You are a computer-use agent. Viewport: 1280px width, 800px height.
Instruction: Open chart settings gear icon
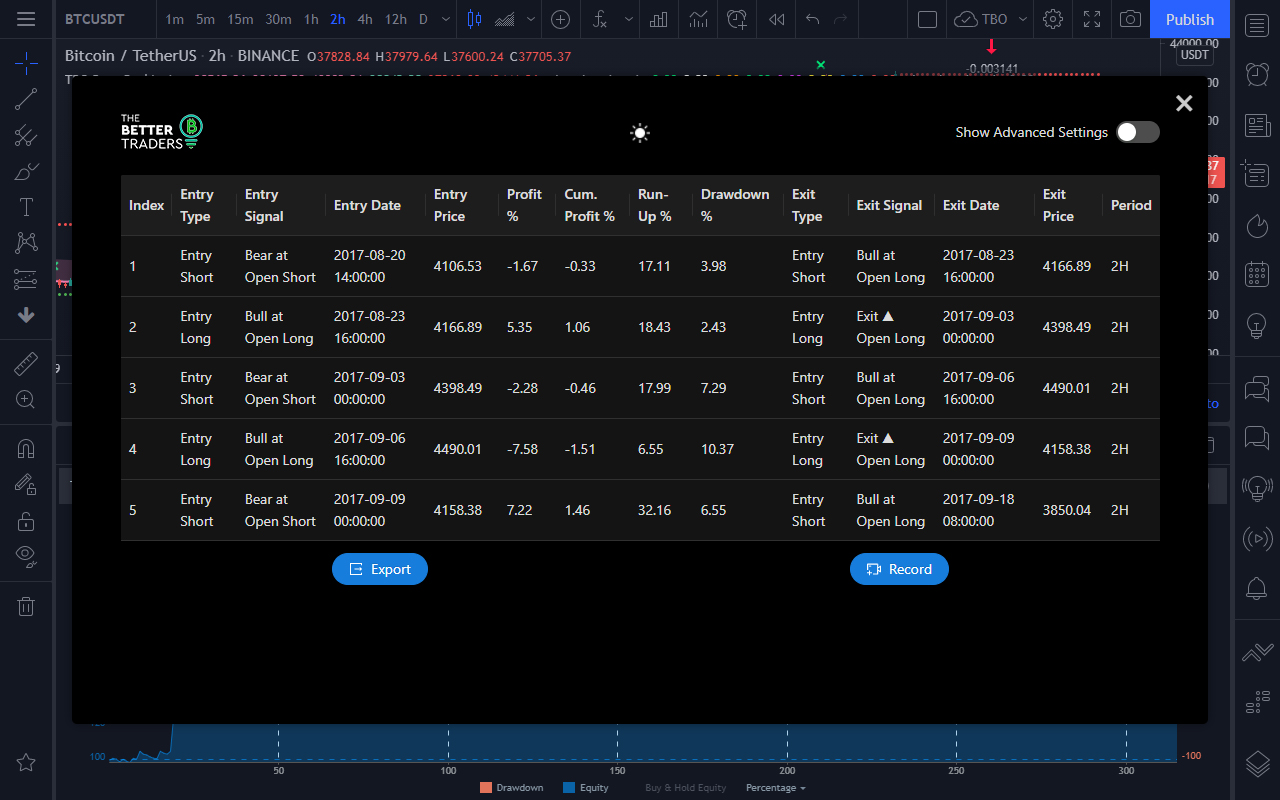1052,19
